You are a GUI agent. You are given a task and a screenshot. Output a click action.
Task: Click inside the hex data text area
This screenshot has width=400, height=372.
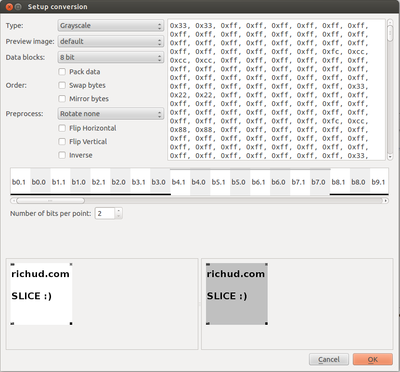(x=277, y=90)
